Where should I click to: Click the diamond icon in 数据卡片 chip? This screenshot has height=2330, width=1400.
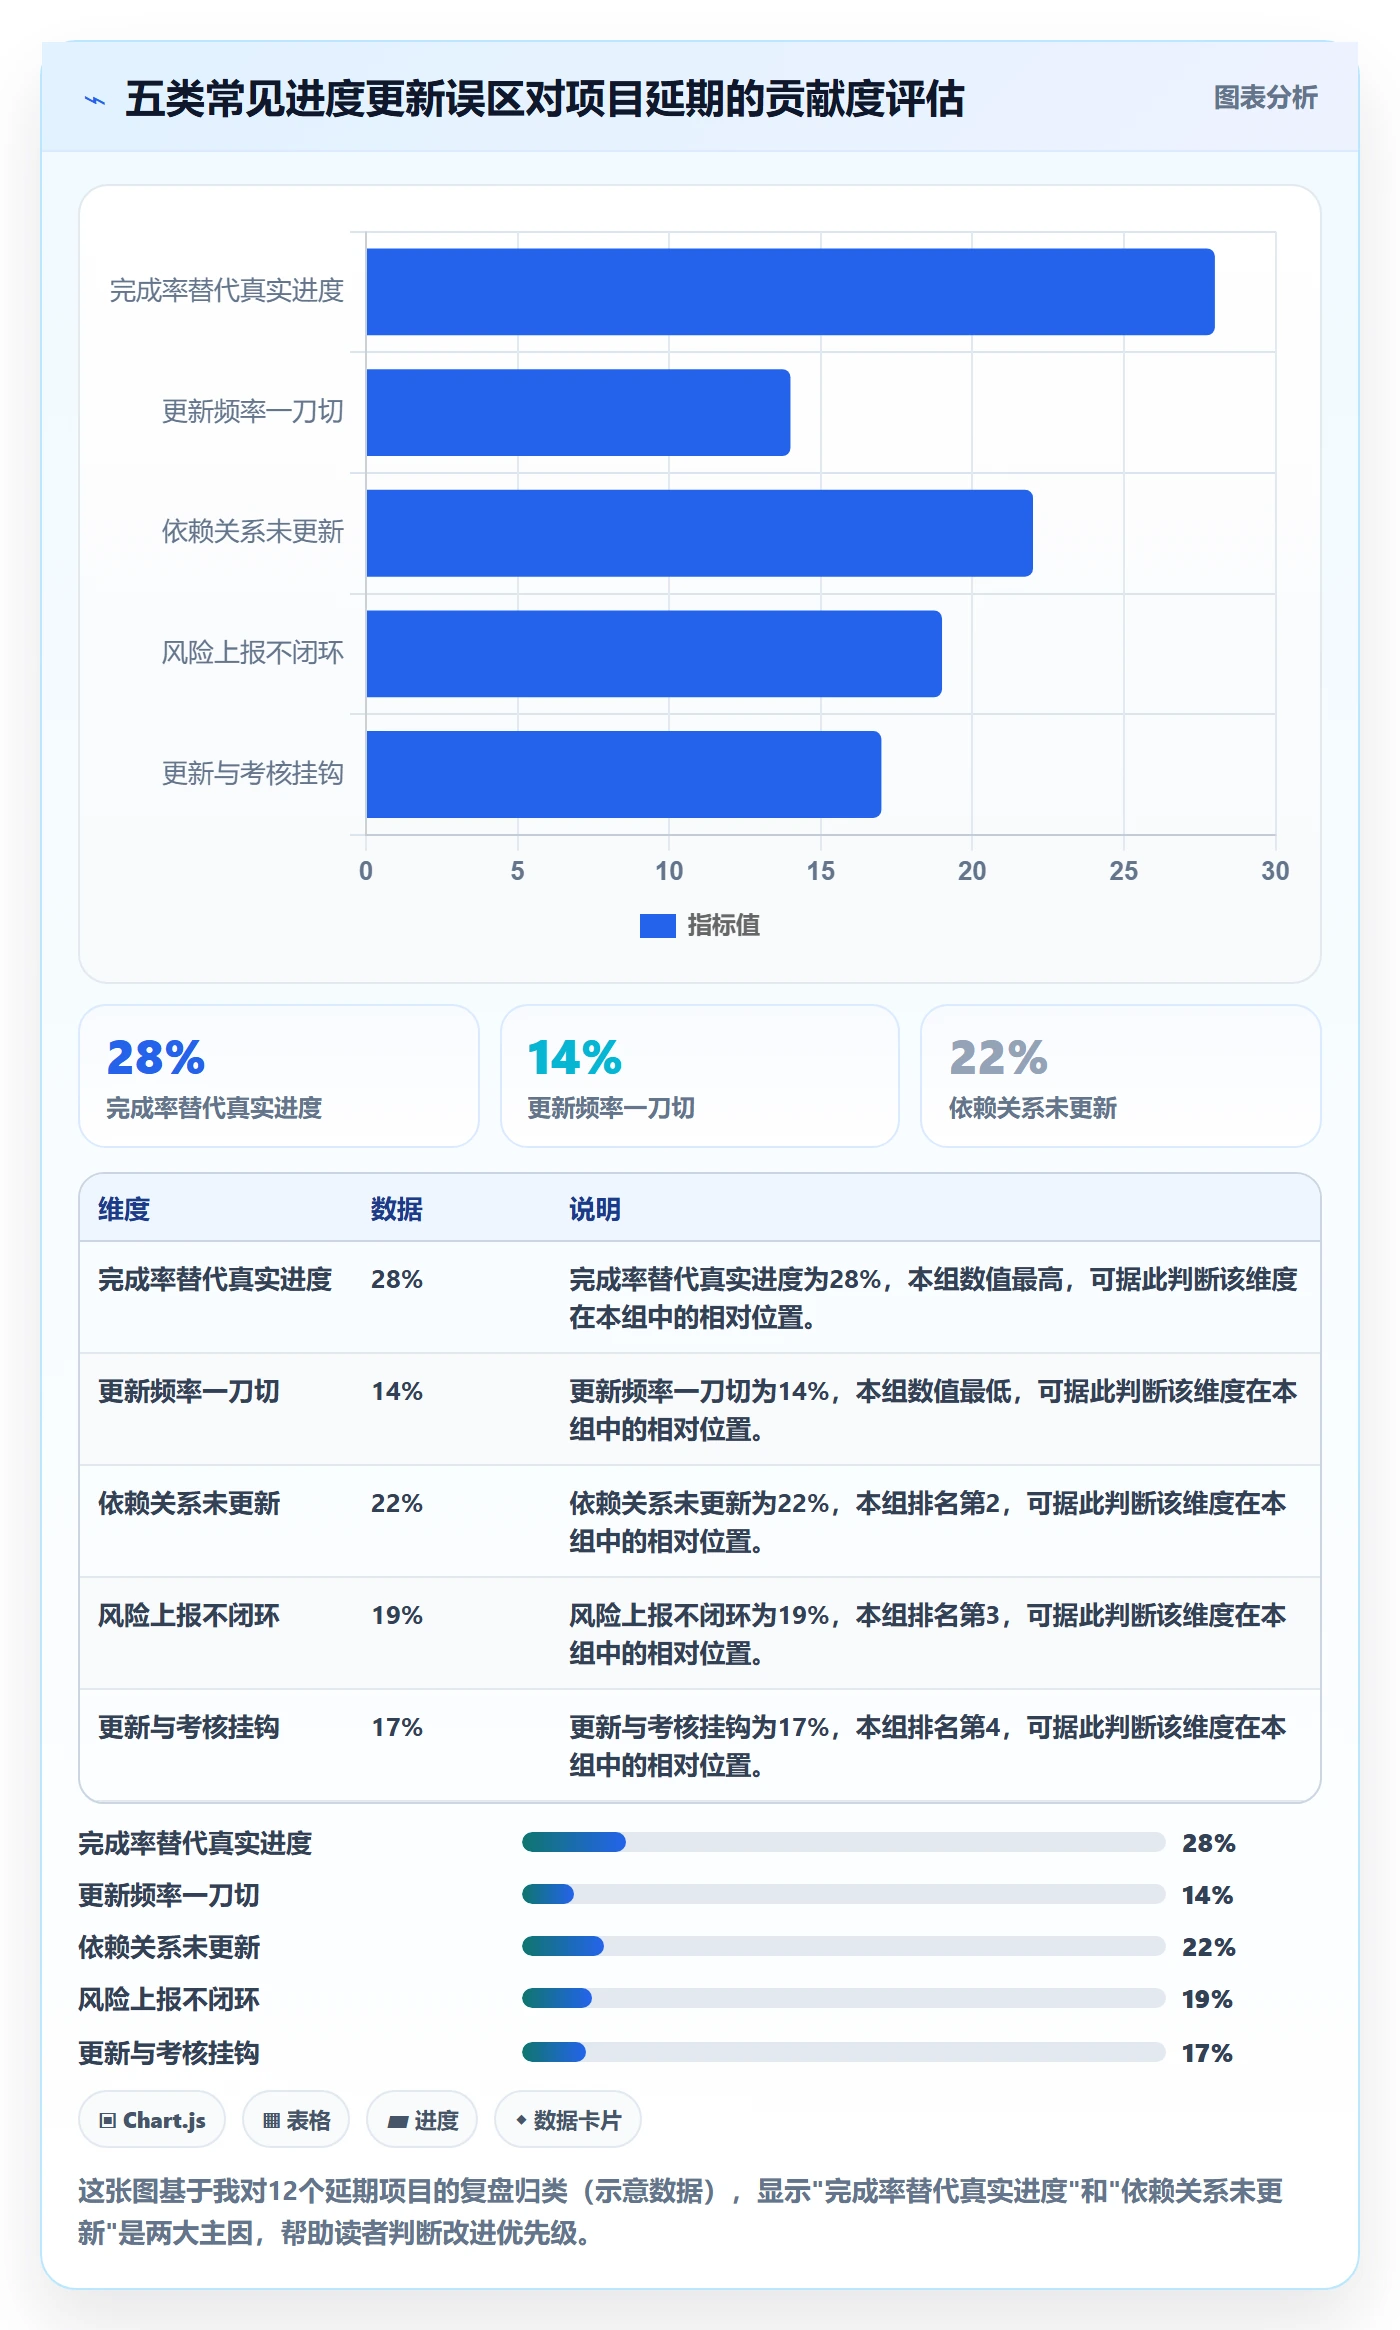click(x=521, y=2120)
